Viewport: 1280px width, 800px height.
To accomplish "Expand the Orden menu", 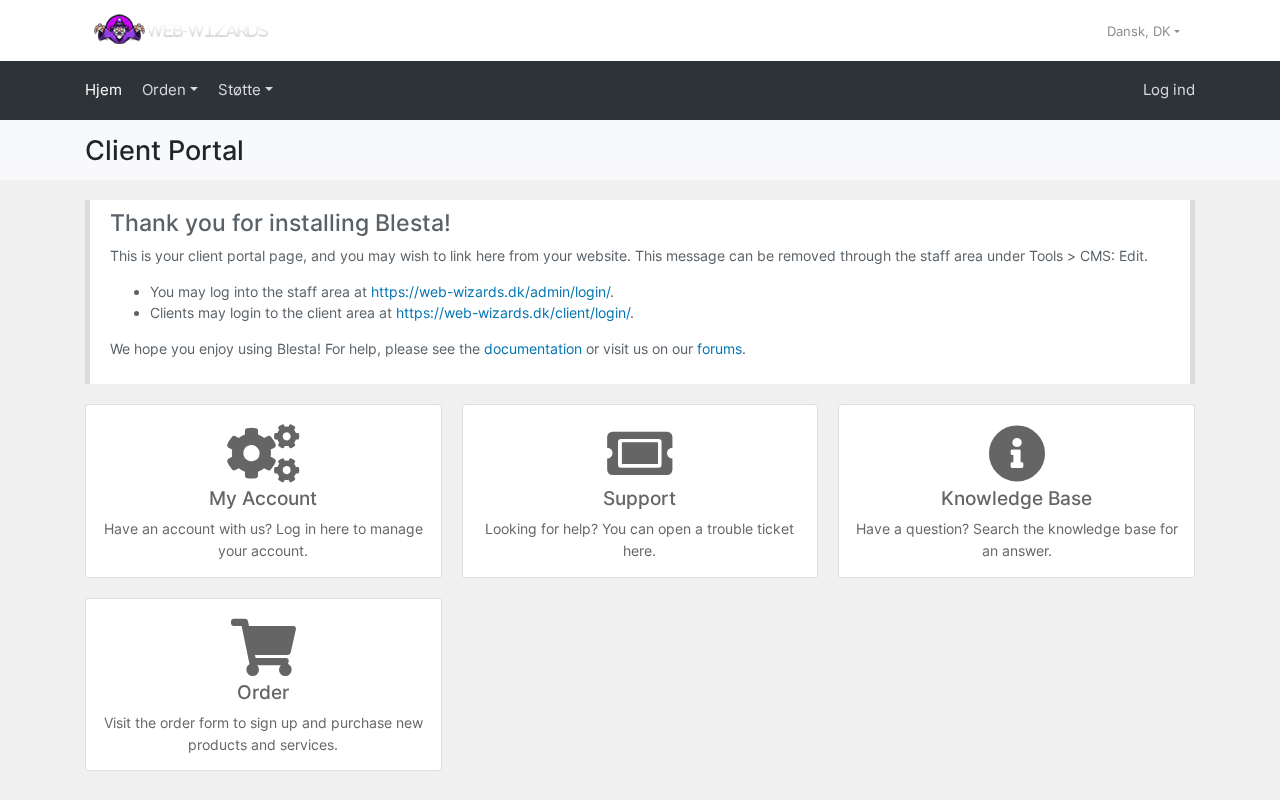I will [170, 90].
